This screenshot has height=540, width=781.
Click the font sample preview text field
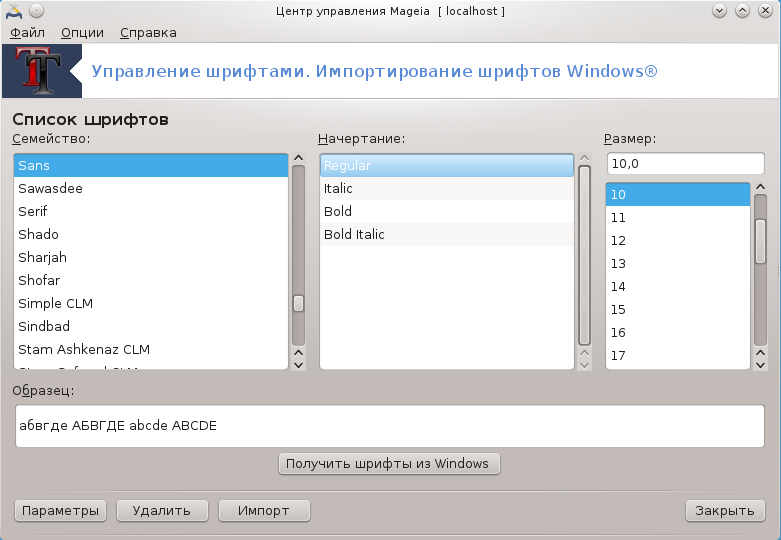(x=390, y=426)
